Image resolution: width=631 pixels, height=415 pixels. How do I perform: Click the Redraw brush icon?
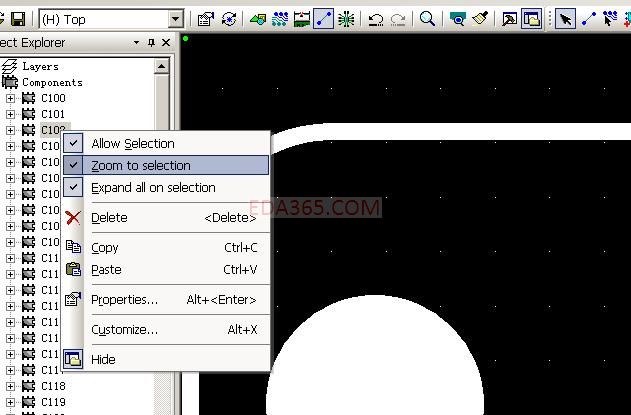pos(480,19)
